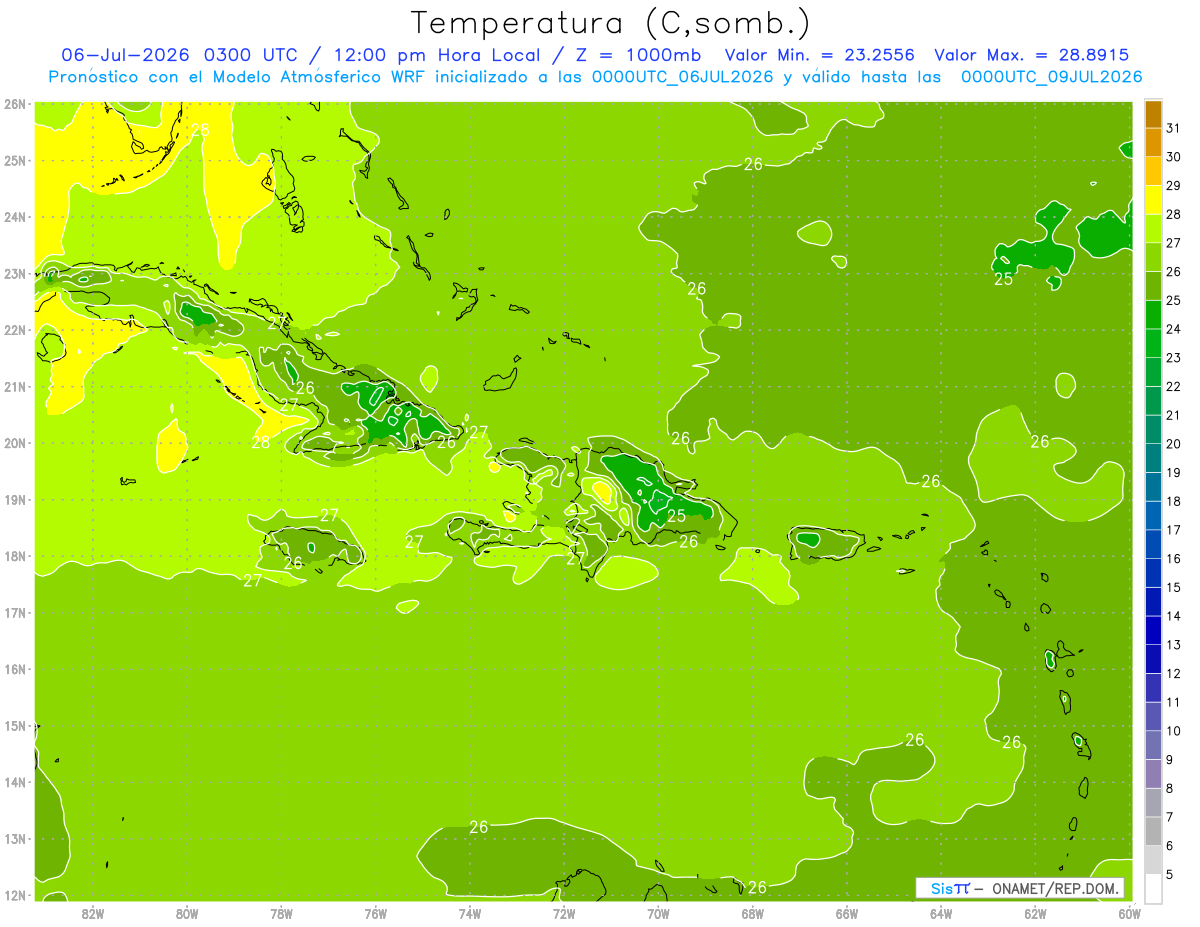Click the '78W' longitude axis label
This screenshot has height=927, width=1200.
point(281,913)
